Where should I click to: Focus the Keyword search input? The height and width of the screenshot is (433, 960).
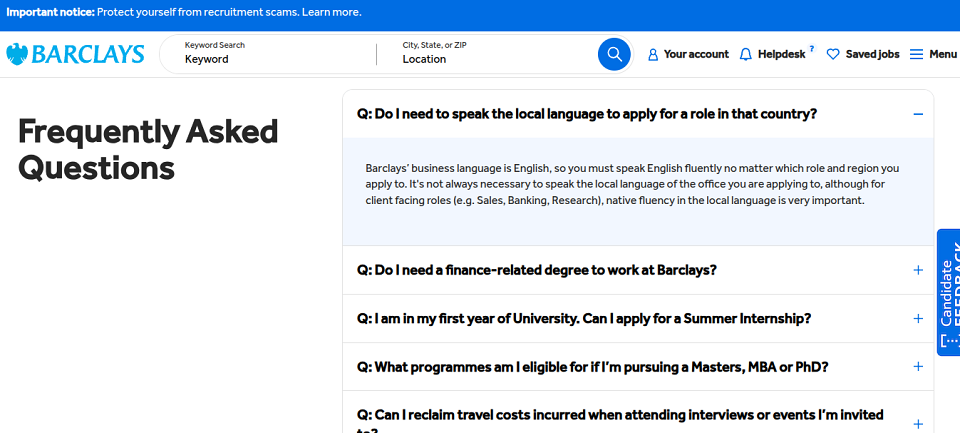click(x=276, y=59)
